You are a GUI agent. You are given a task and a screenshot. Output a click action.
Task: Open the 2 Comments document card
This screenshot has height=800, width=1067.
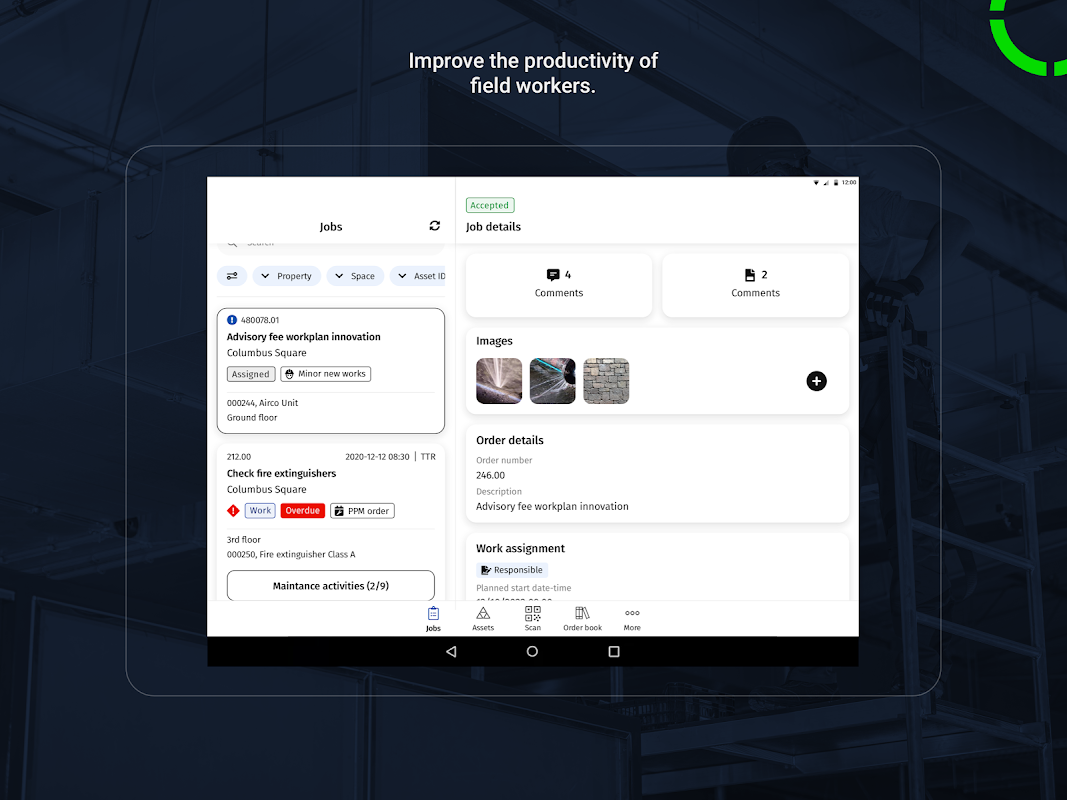755,285
